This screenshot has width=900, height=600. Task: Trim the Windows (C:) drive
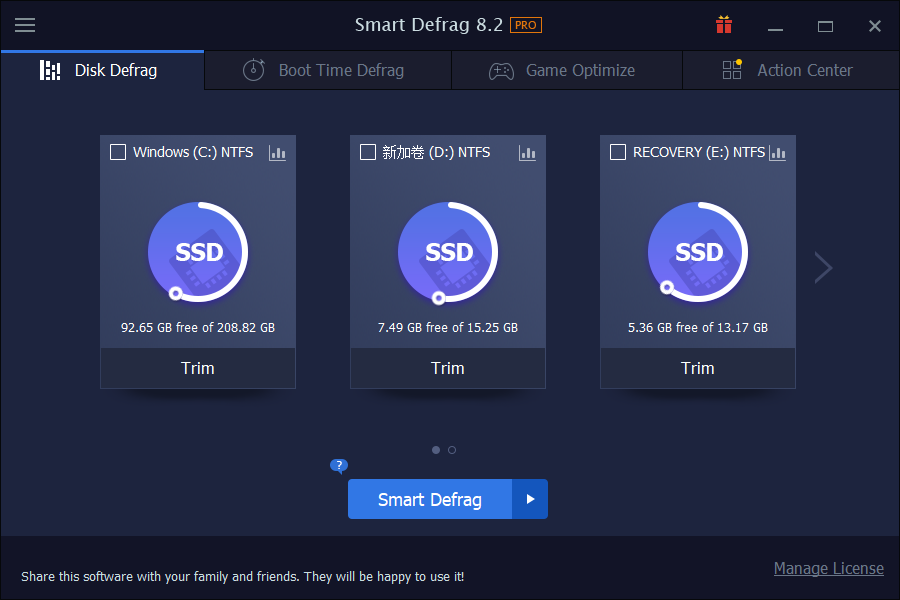coord(197,368)
